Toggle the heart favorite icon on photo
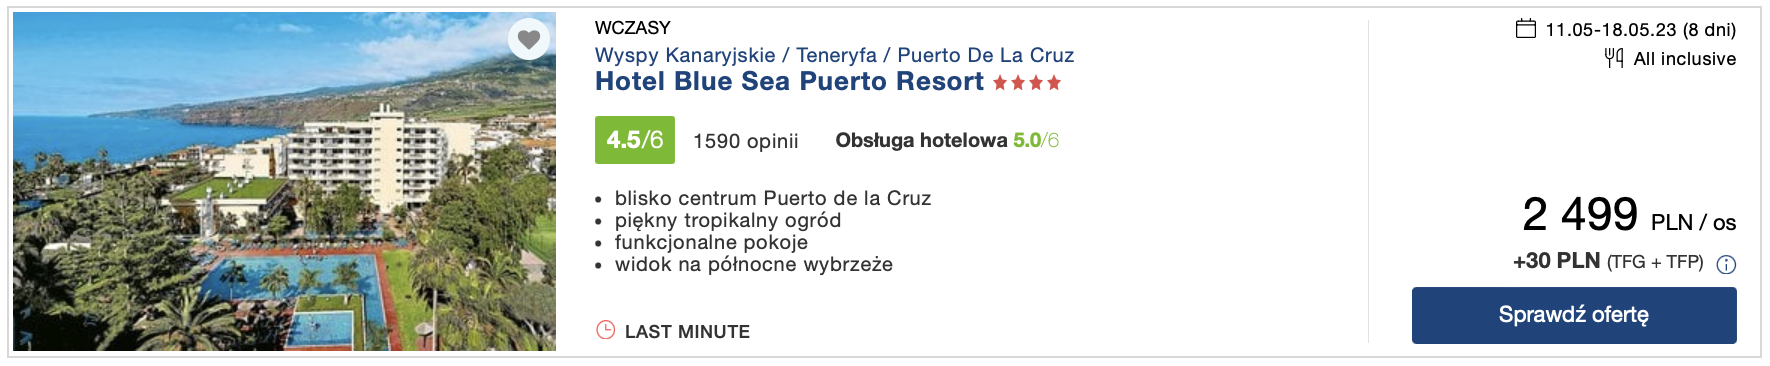The height and width of the screenshot is (366, 1770). click(x=529, y=39)
